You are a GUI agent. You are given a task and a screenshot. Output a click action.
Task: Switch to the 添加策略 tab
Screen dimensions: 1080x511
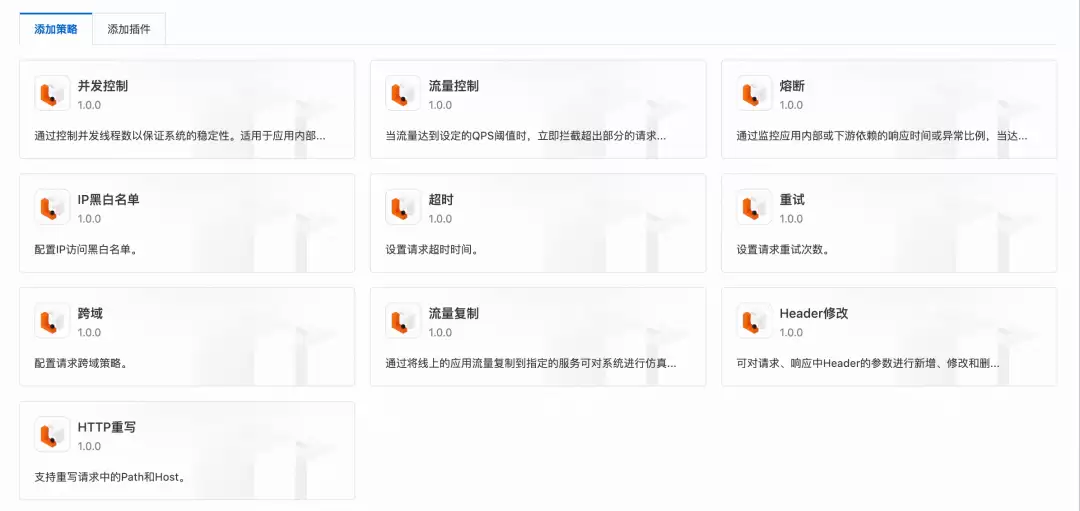point(56,30)
